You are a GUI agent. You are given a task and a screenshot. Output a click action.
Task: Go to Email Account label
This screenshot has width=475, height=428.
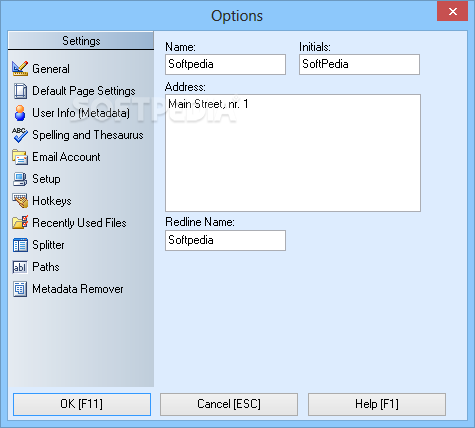(66, 157)
